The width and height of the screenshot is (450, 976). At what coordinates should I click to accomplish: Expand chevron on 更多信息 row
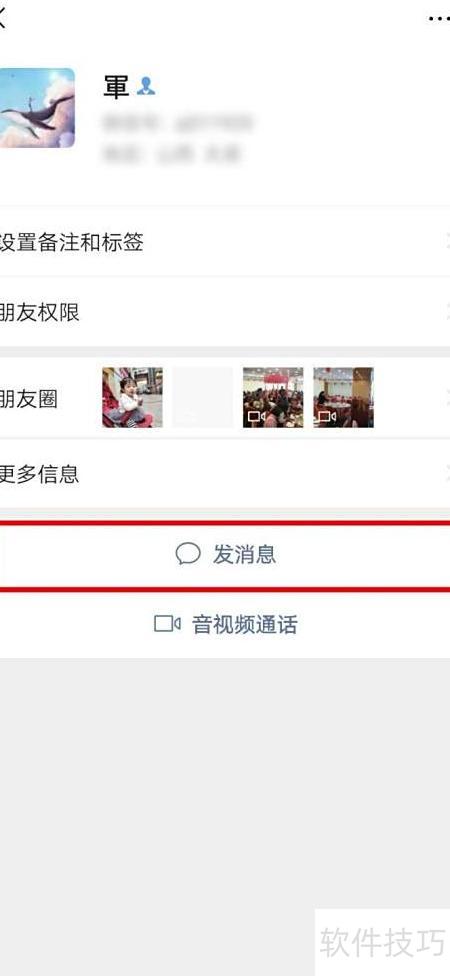click(x=447, y=474)
